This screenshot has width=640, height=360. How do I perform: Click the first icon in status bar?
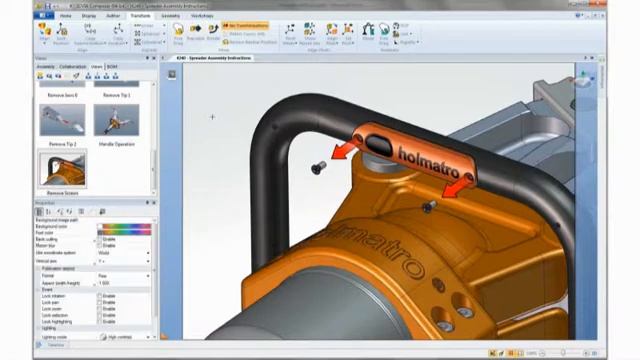click(493, 353)
